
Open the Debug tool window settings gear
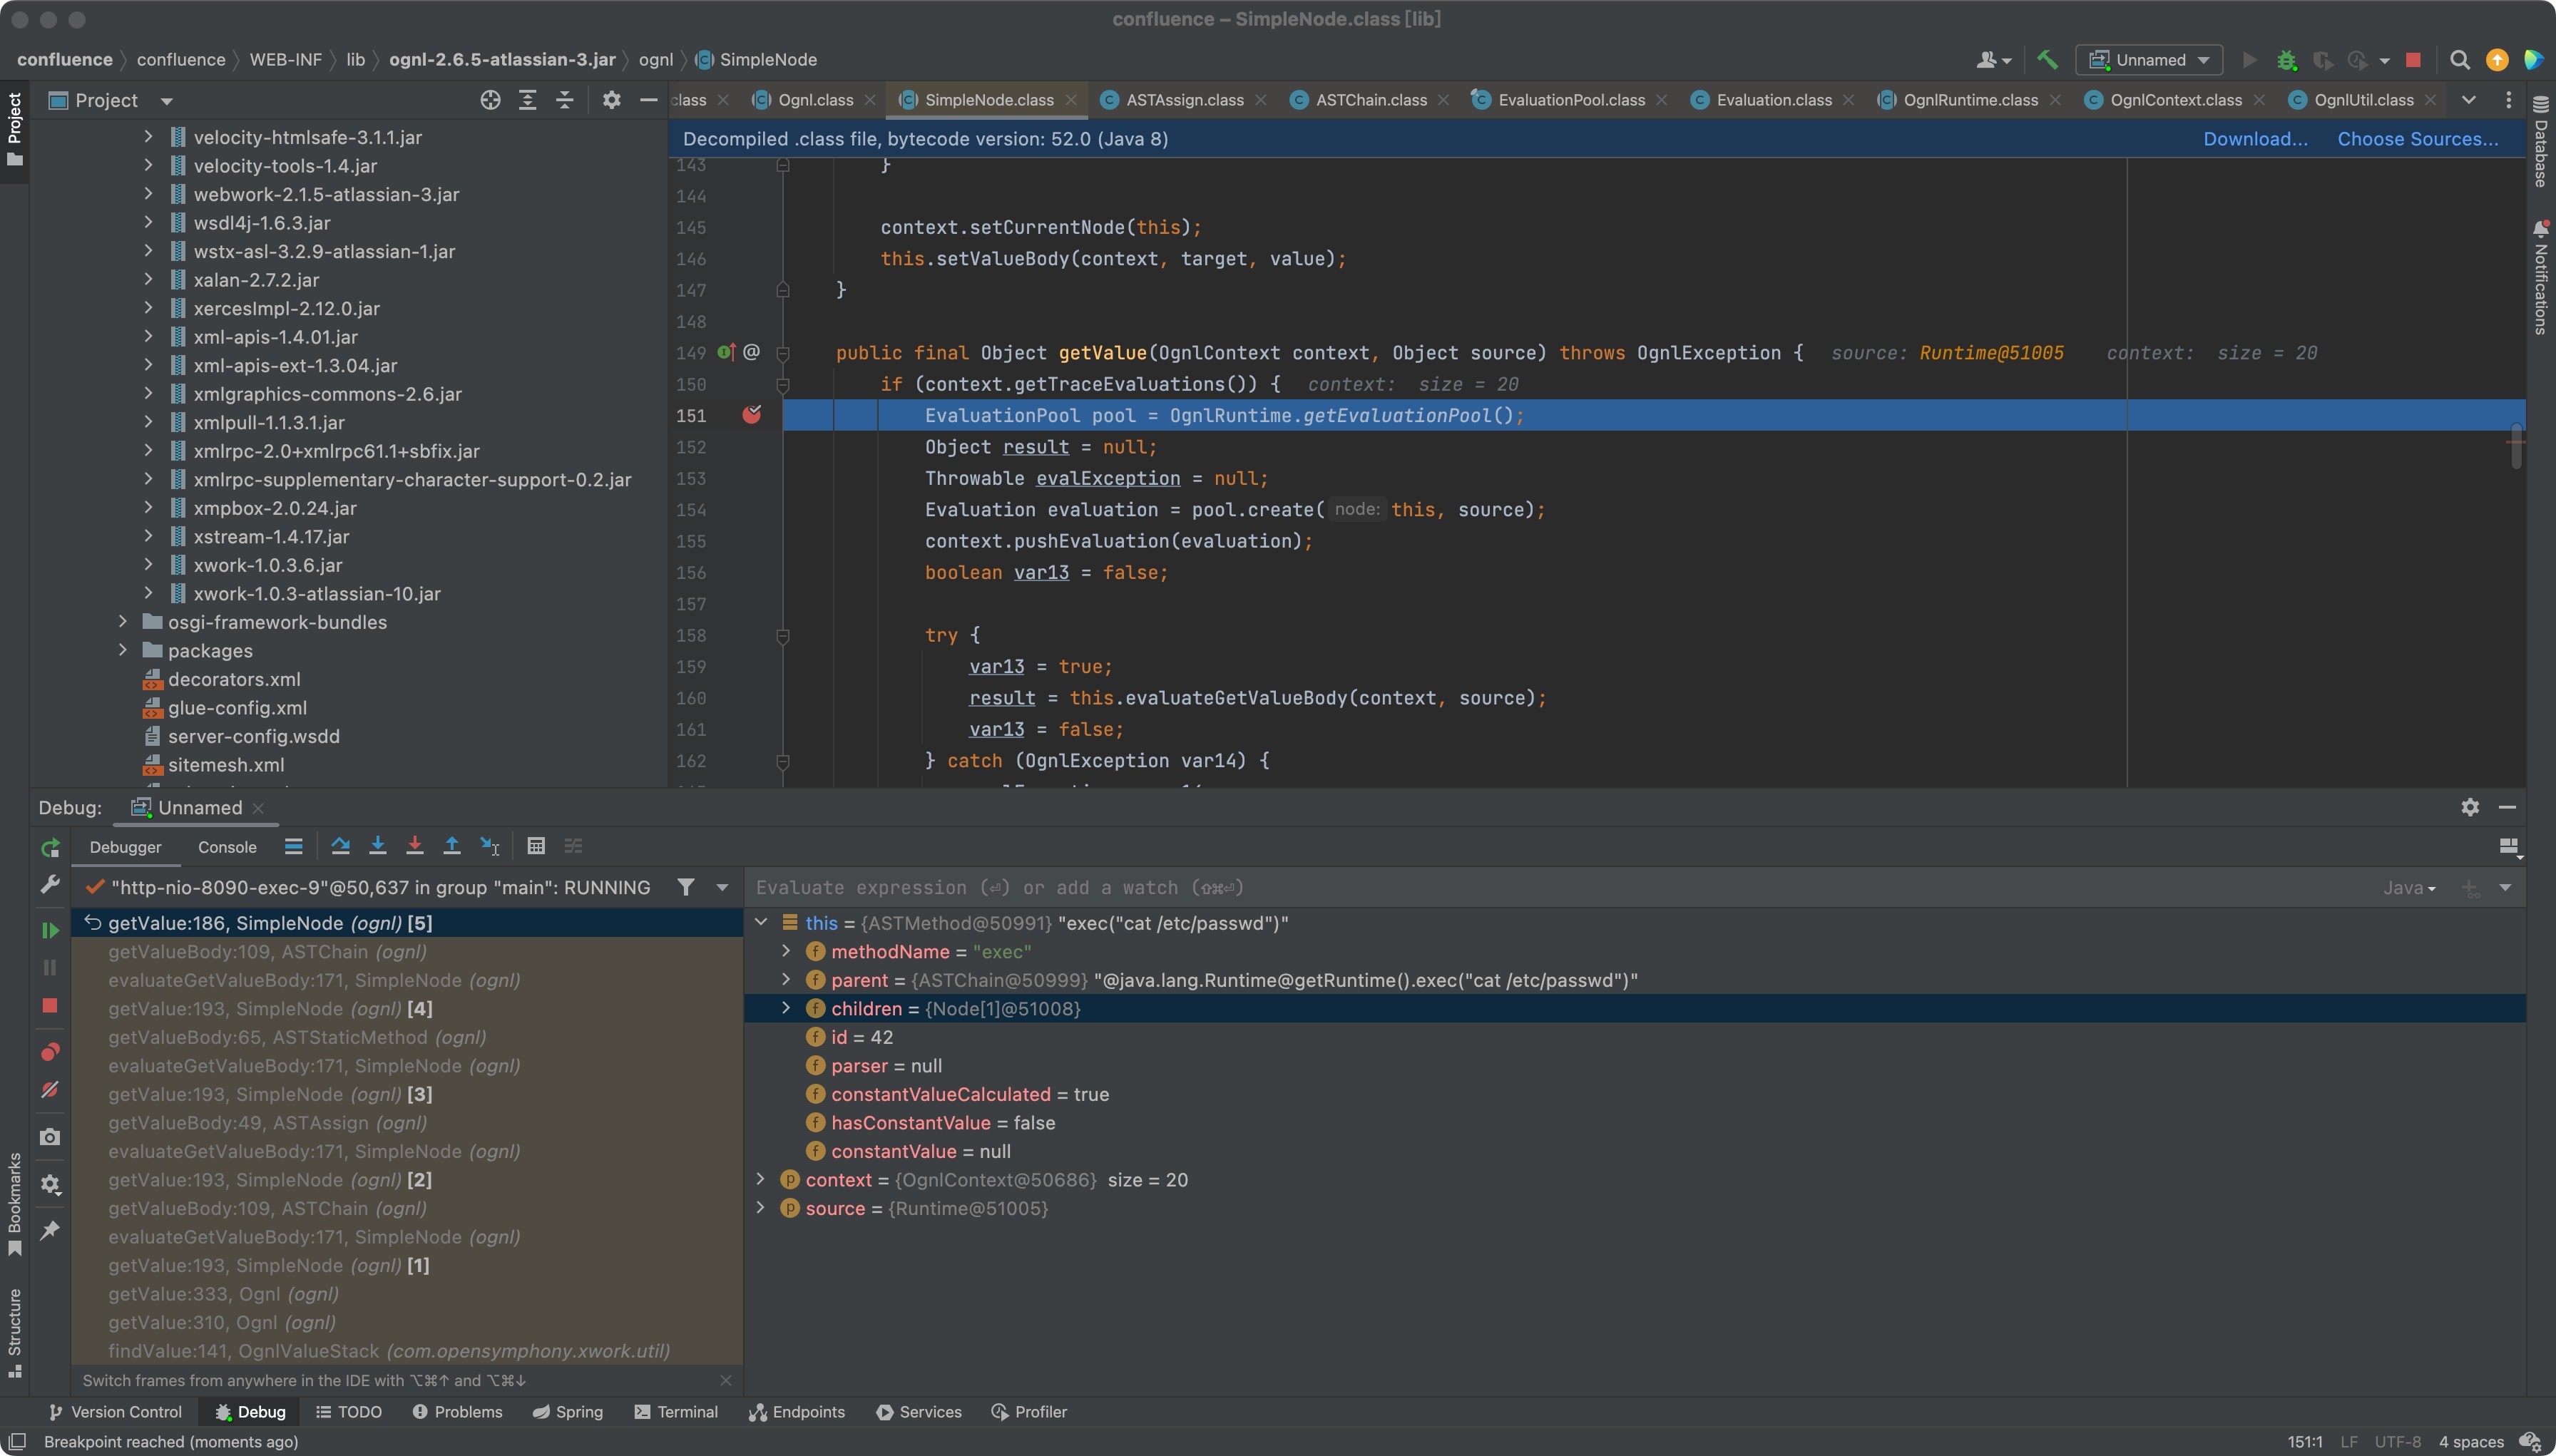pos(2470,807)
